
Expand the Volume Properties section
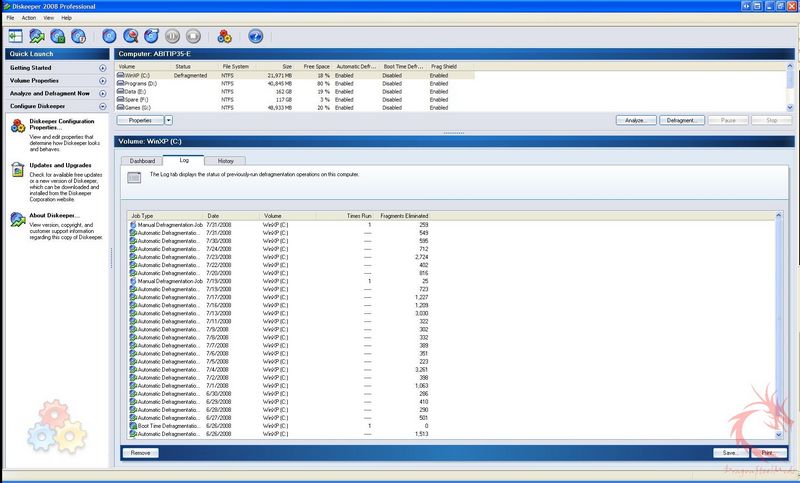coord(102,80)
